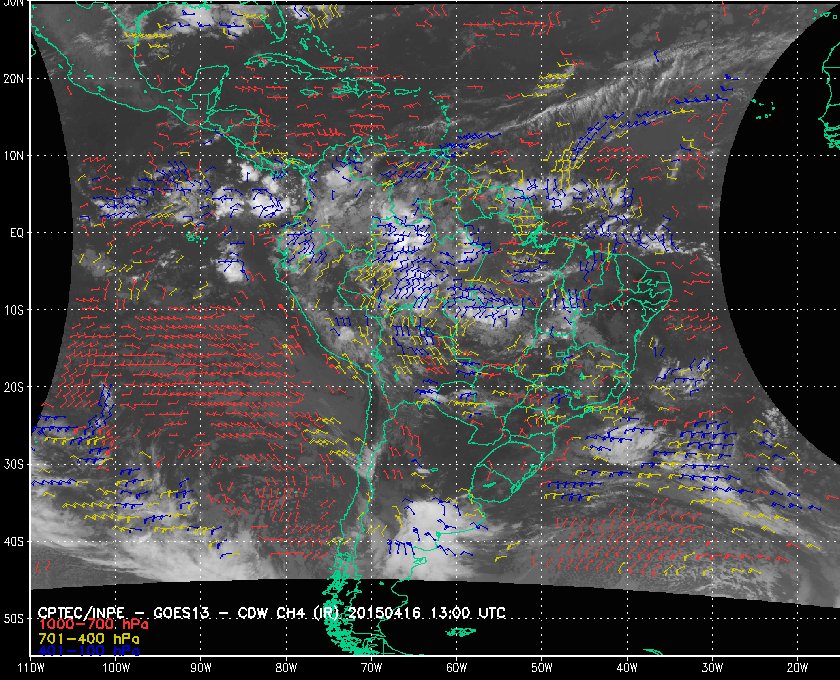The height and width of the screenshot is (680, 840).
Task: Click the yellow 701-400 hPa legend entry
Action: (x=88, y=639)
